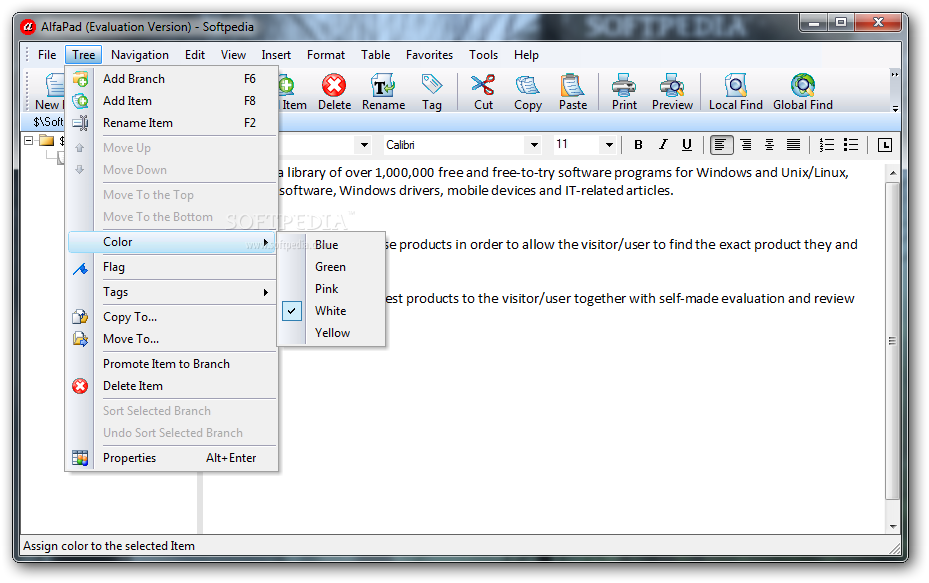Select Green color option
This screenshot has width=929, height=583.
pos(332,267)
